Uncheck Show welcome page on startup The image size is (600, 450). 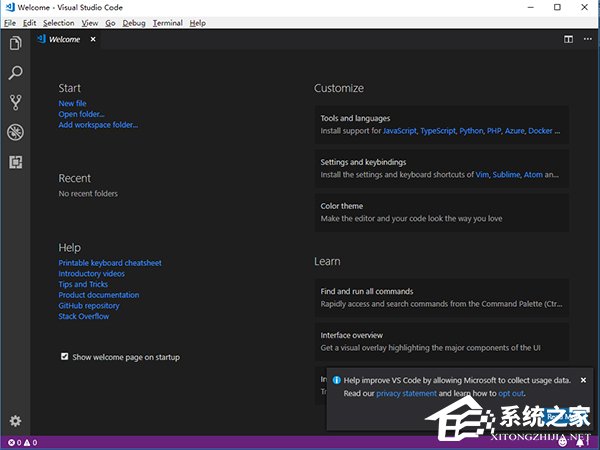[x=64, y=357]
